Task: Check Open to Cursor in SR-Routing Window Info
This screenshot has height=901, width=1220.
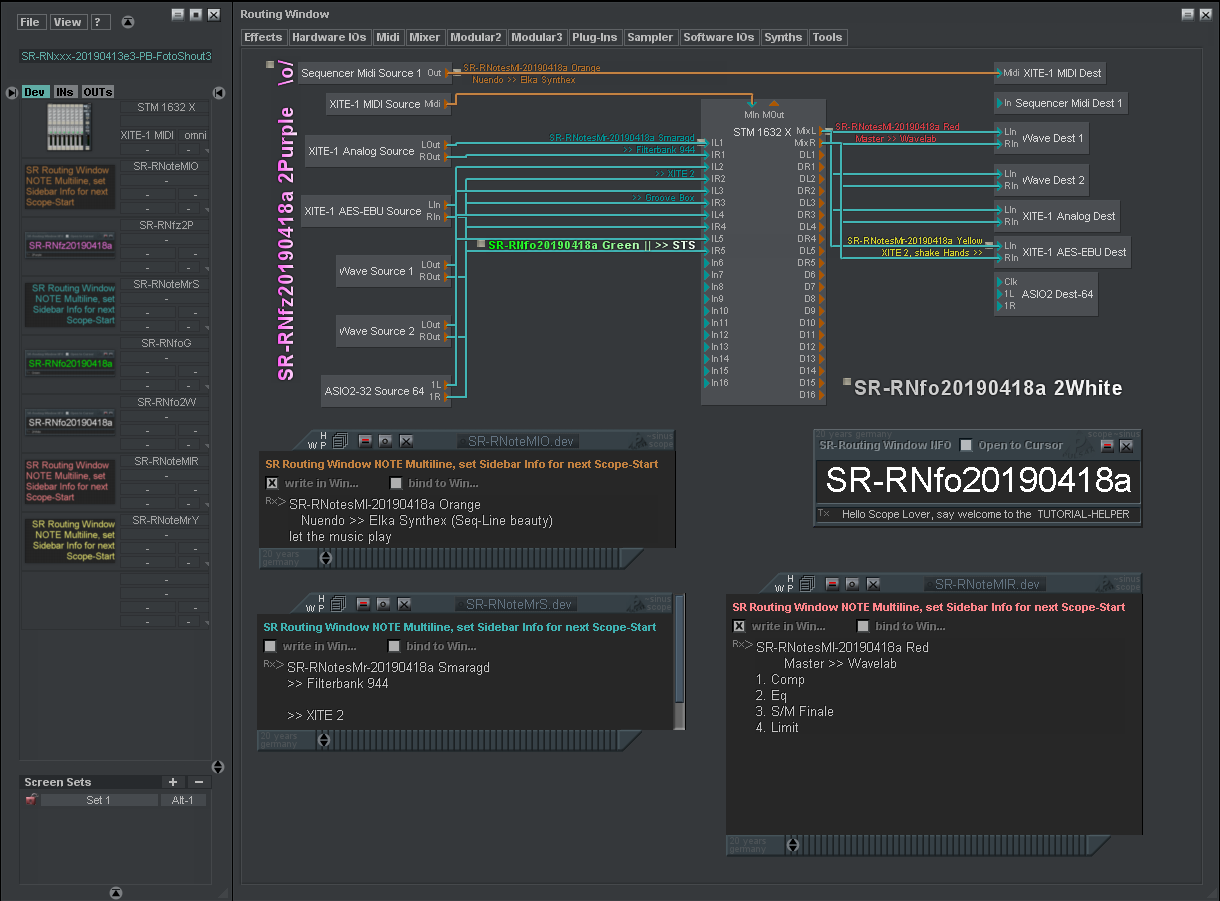Action: pyautogui.click(x=965, y=446)
